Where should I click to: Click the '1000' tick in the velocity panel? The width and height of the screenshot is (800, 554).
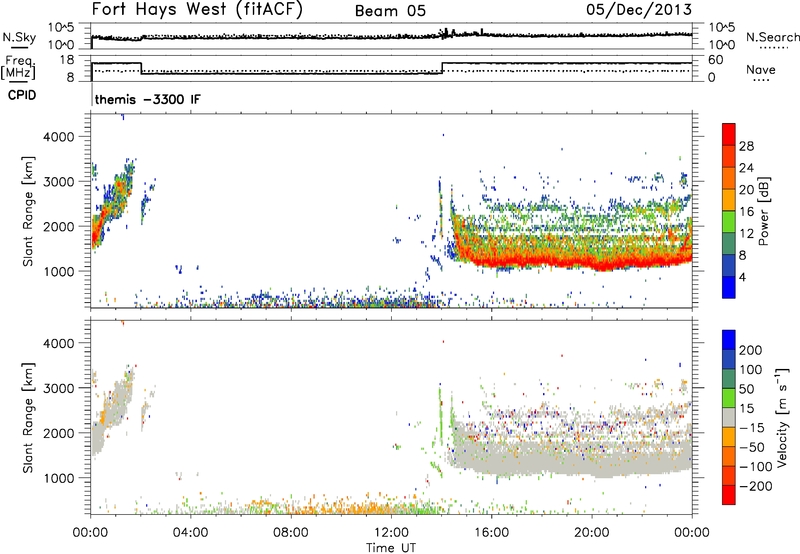click(x=59, y=478)
